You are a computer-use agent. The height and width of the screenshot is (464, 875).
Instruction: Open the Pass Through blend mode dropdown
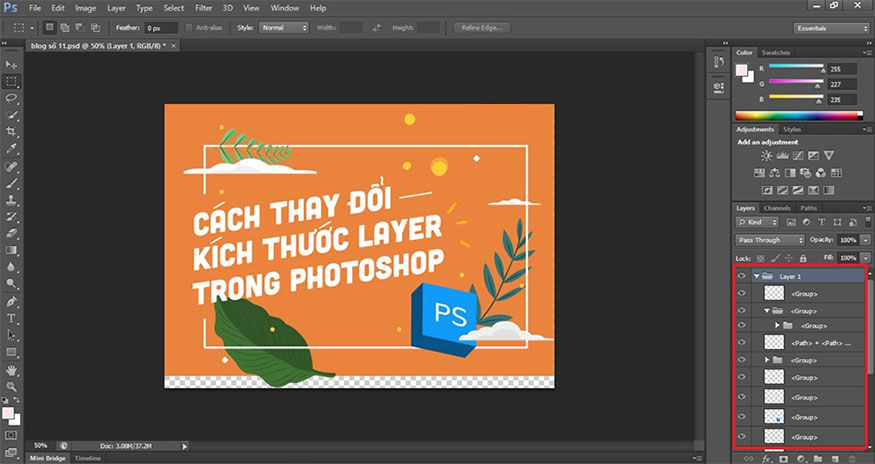pos(770,240)
